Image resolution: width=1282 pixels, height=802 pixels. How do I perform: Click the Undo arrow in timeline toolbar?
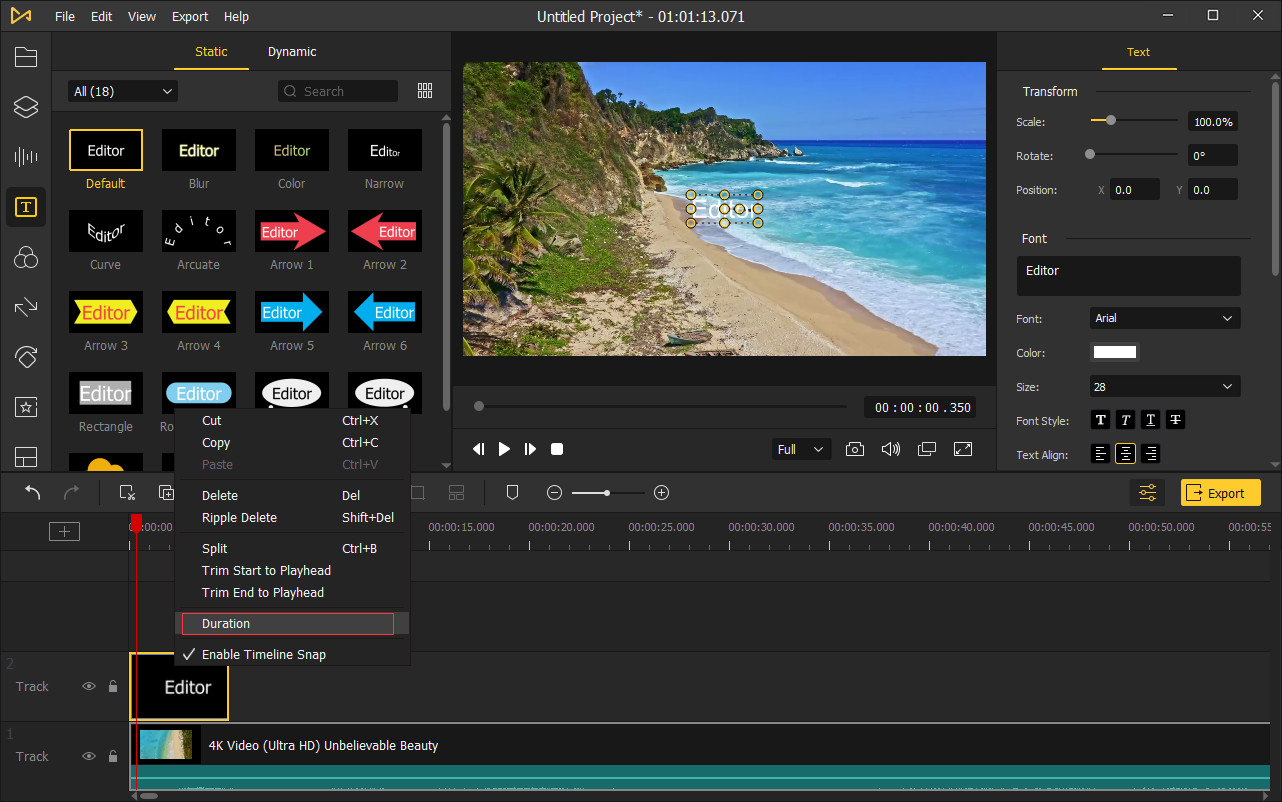click(33, 493)
